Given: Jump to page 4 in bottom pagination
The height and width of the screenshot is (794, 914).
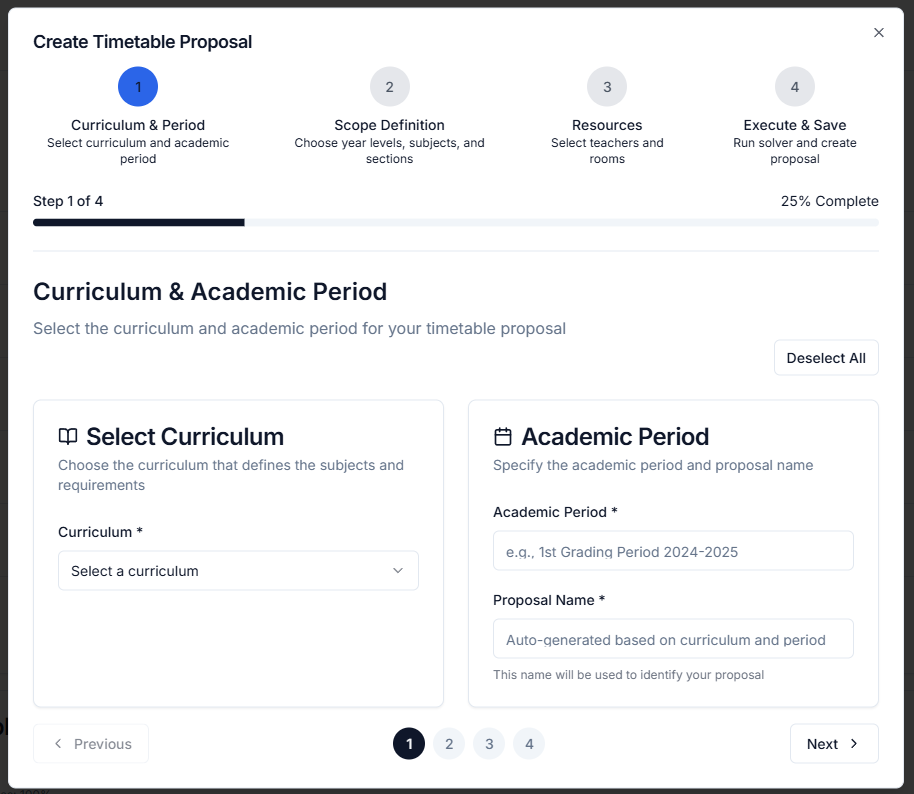Looking at the screenshot, I should pyautogui.click(x=529, y=744).
